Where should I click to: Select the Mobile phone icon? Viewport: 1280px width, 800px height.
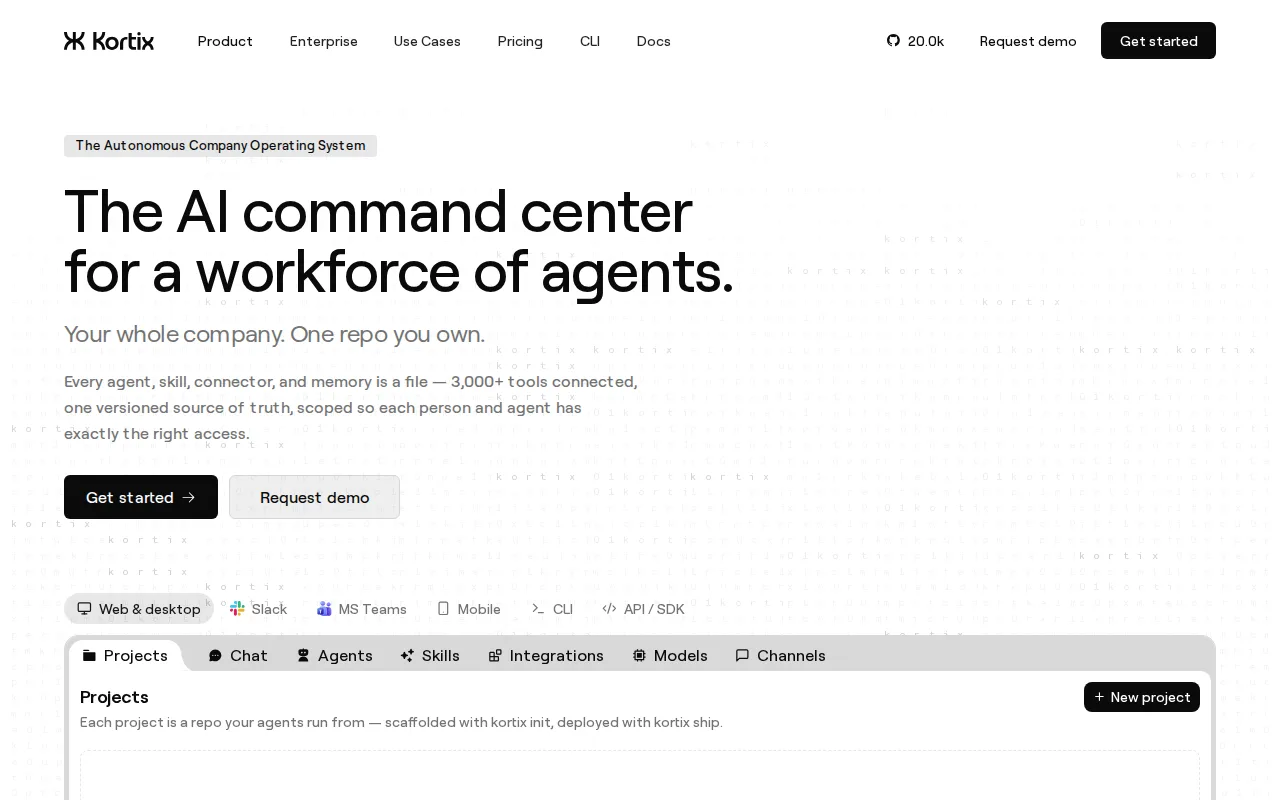[443, 609]
